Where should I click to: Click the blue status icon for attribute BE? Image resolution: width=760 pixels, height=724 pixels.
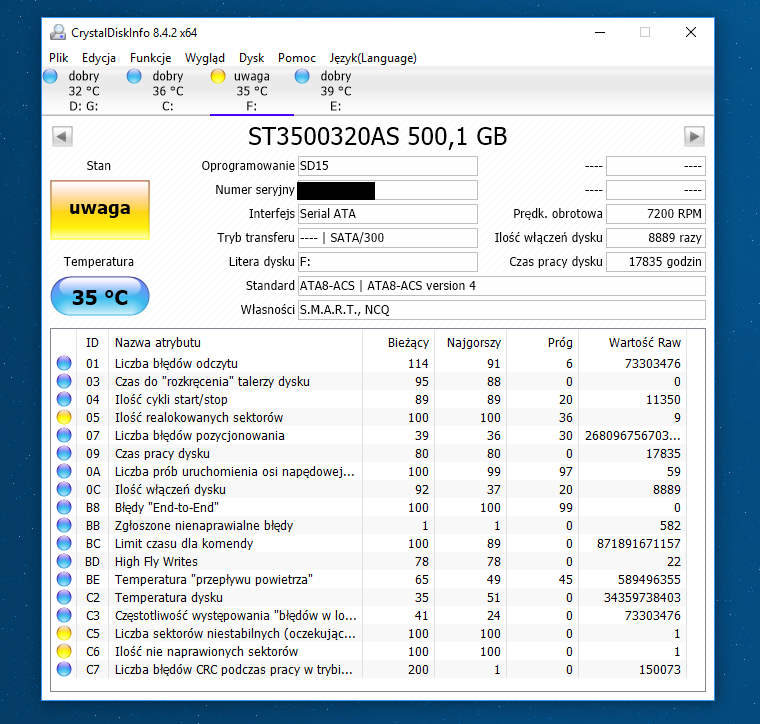tap(64, 579)
